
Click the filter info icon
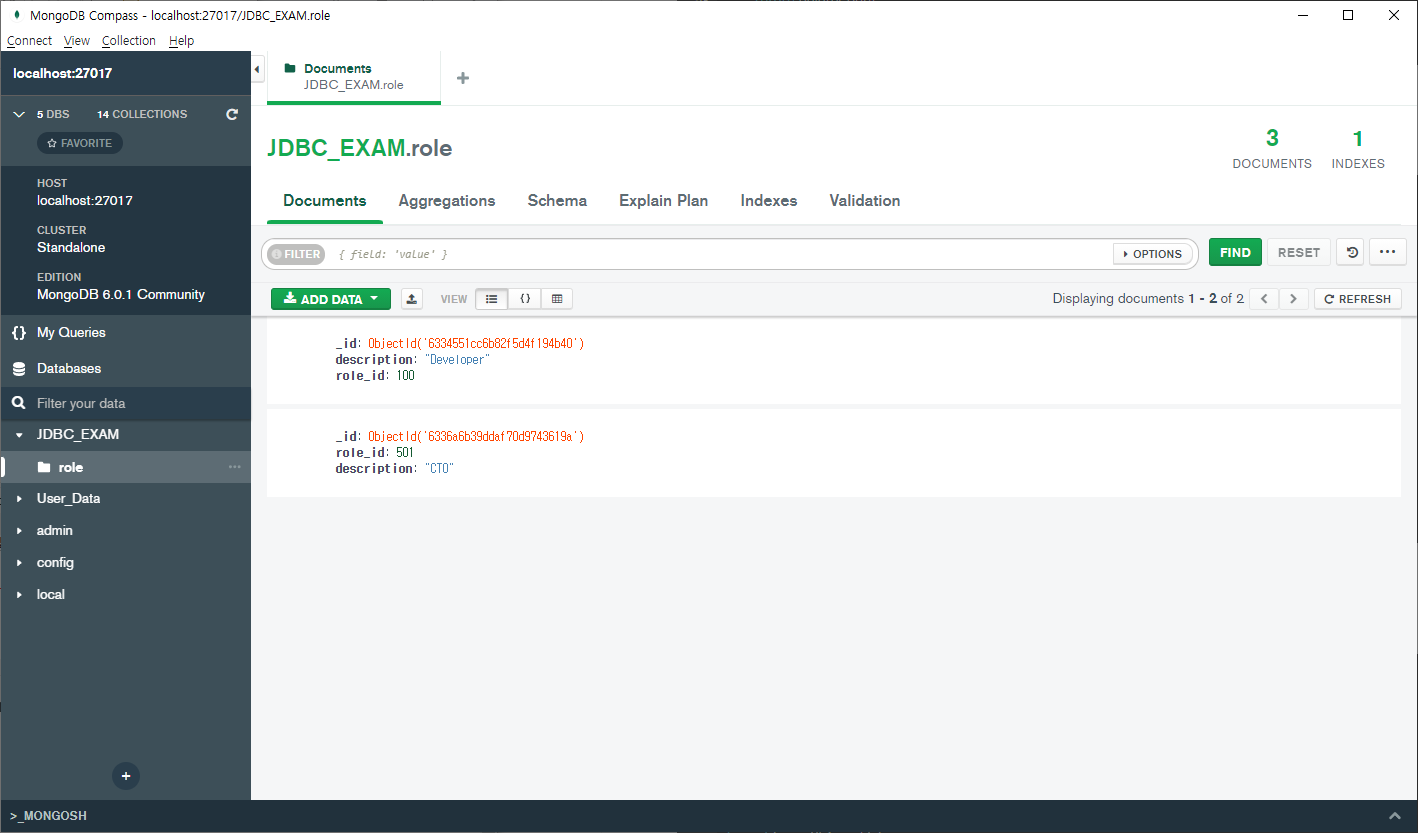coord(277,254)
